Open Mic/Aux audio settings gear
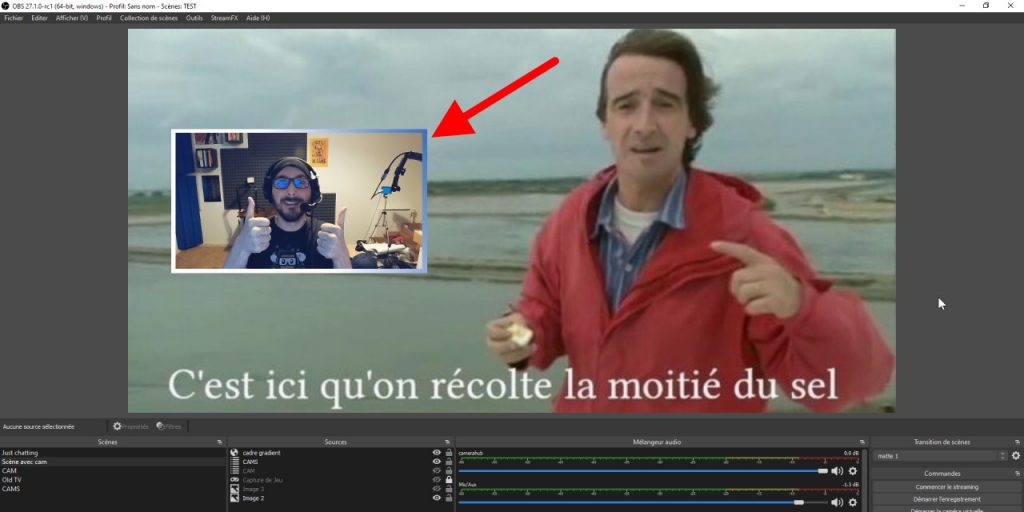Image resolution: width=1024 pixels, height=512 pixels. (x=852, y=502)
